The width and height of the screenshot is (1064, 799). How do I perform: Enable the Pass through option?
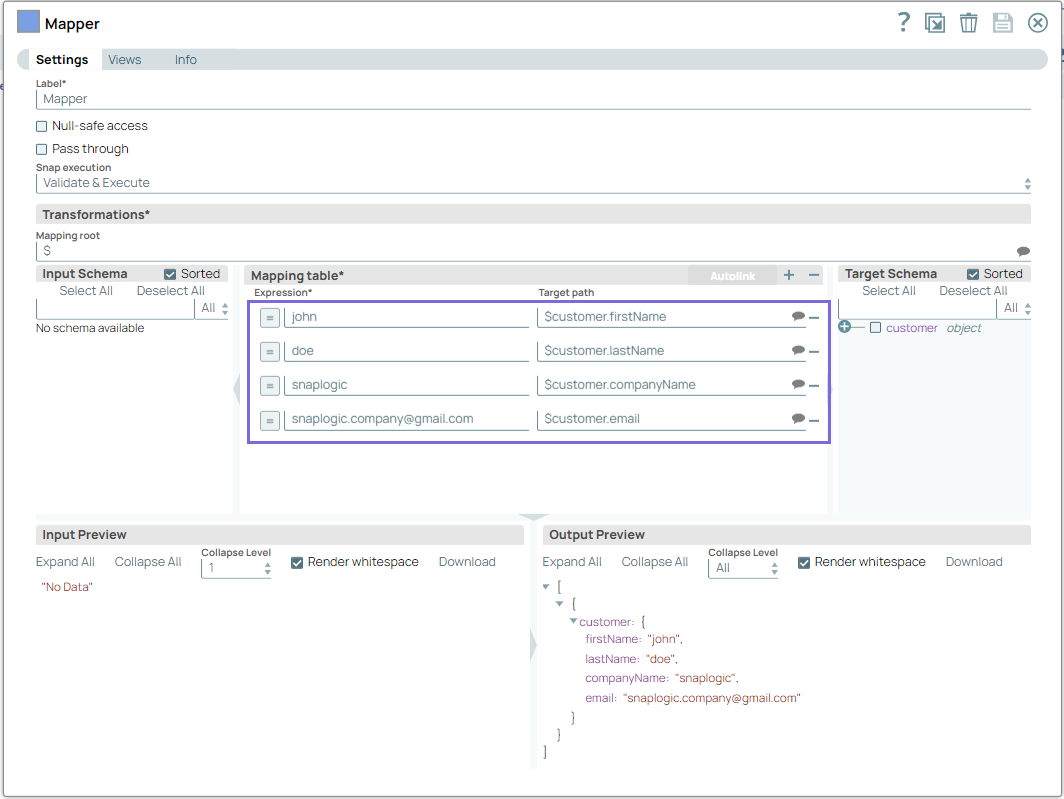point(39,148)
